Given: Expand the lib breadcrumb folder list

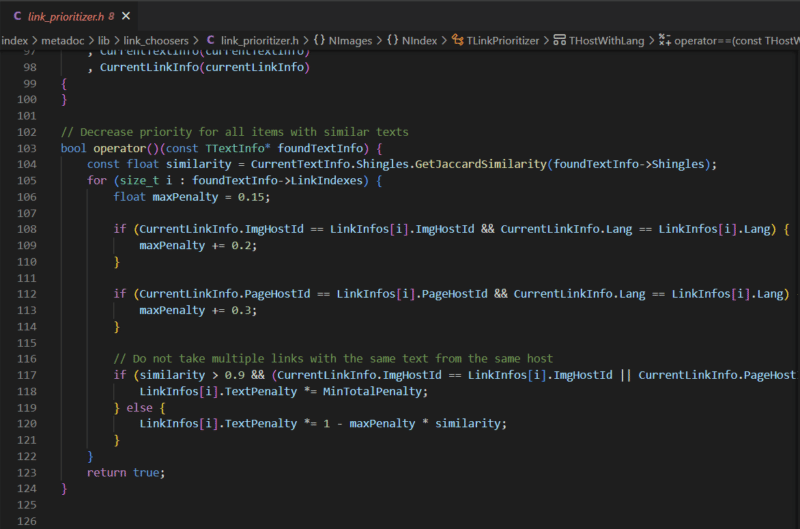Looking at the screenshot, I should (104, 40).
